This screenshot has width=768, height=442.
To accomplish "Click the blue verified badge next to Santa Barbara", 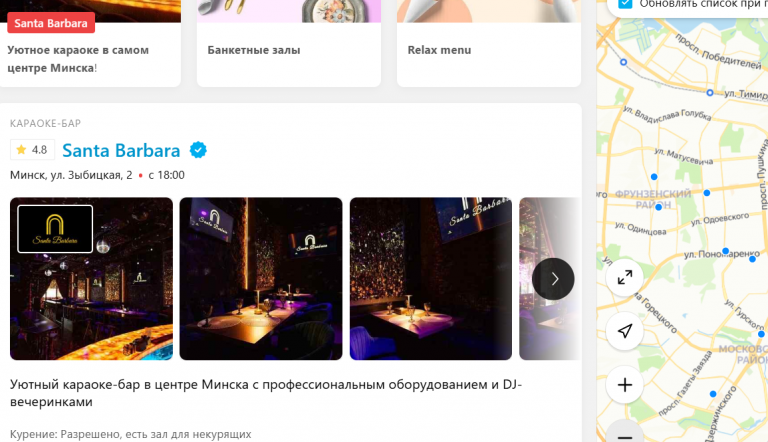I will pyautogui.click(x=198, y=150).
